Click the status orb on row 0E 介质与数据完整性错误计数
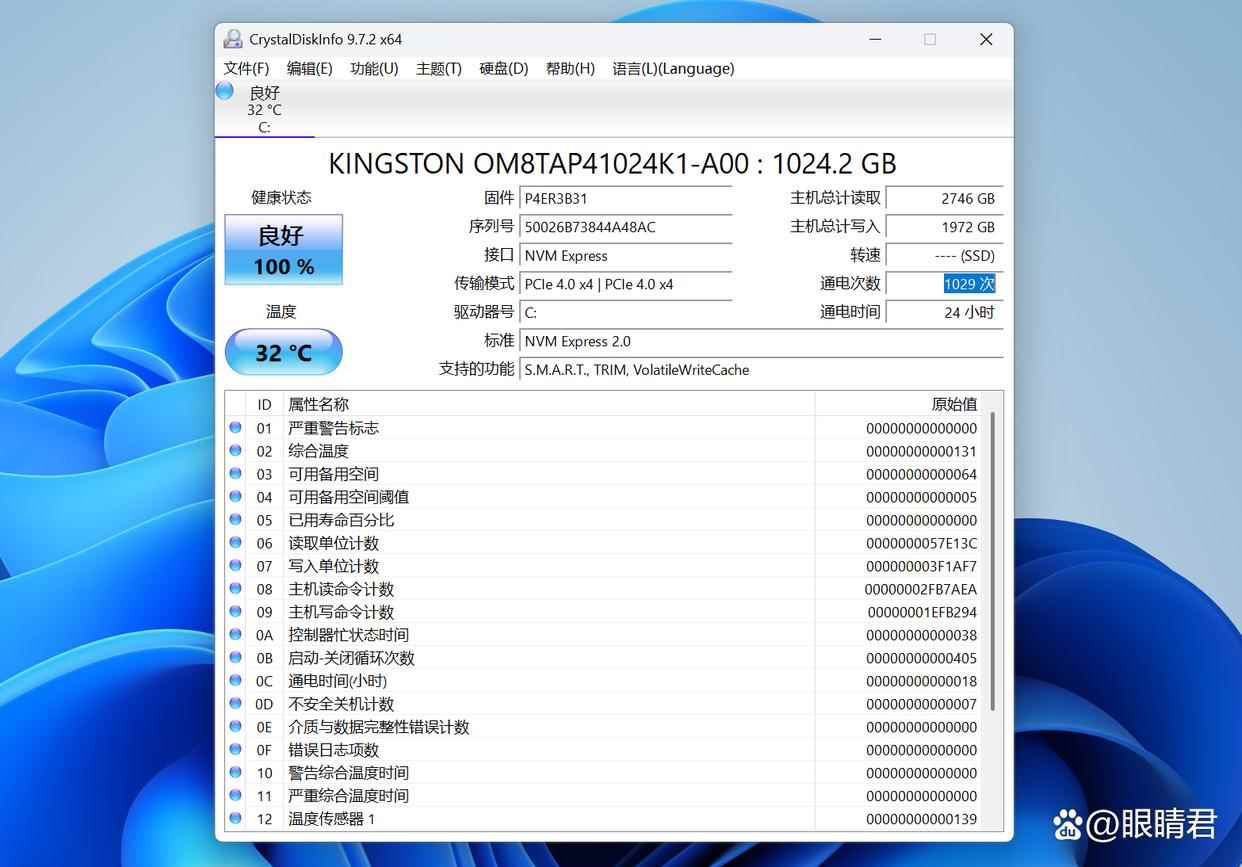1242x867 pixels. [x=235, y=726]
